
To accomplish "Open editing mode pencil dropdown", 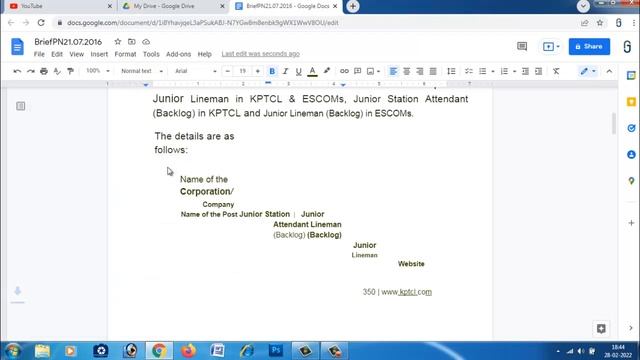I will tap(588, 71).
